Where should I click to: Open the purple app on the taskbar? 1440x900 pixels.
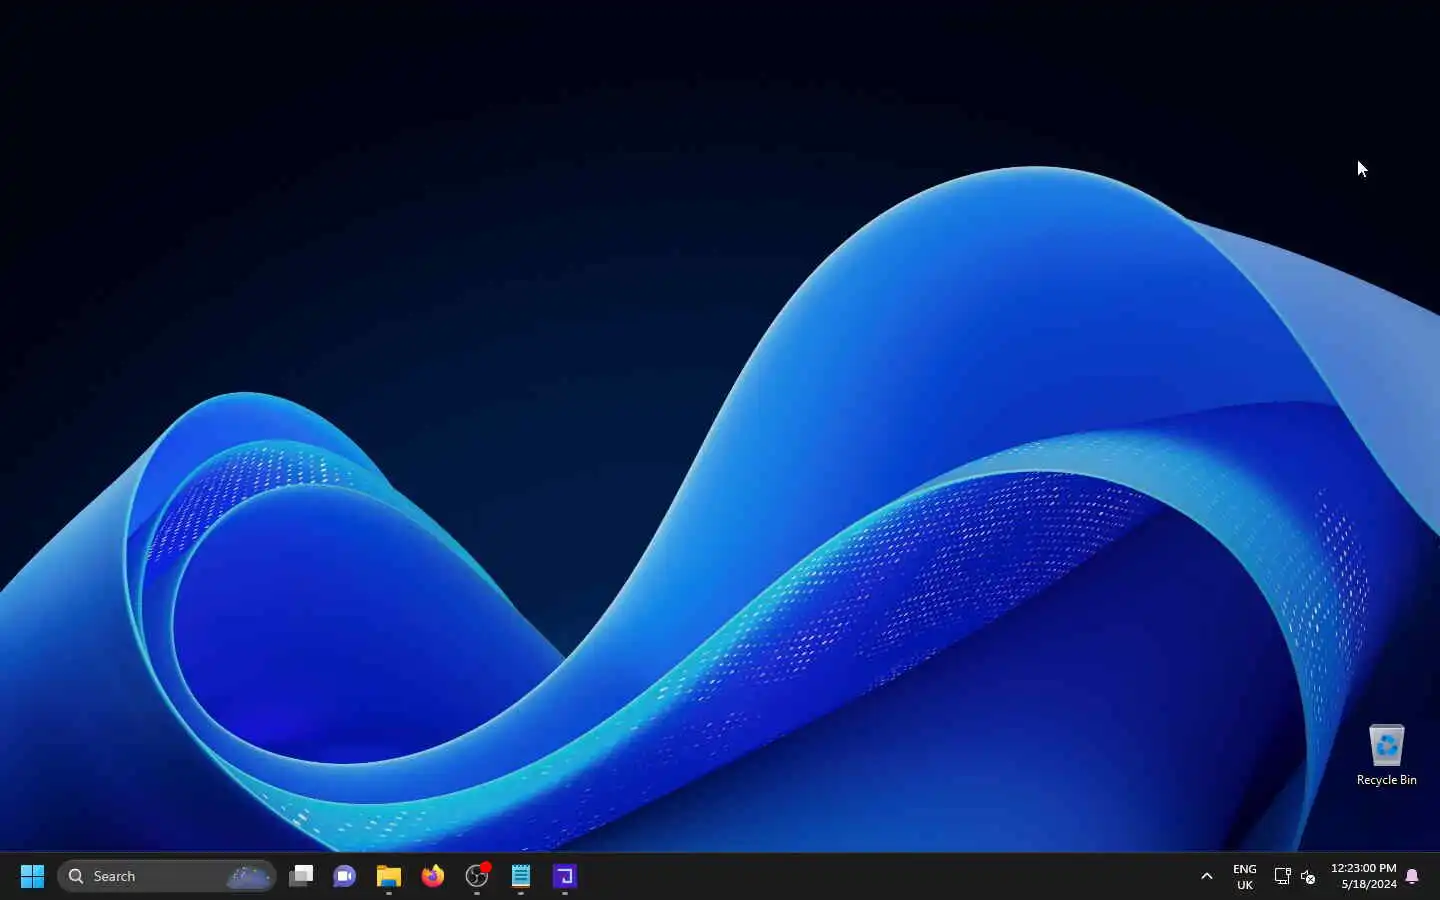(565, 876)
